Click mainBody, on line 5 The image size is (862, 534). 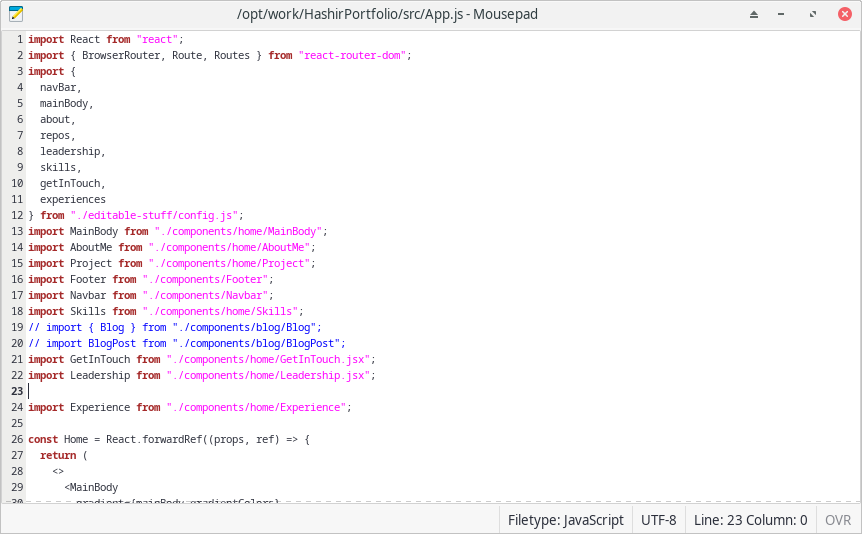tap(67, 103)
